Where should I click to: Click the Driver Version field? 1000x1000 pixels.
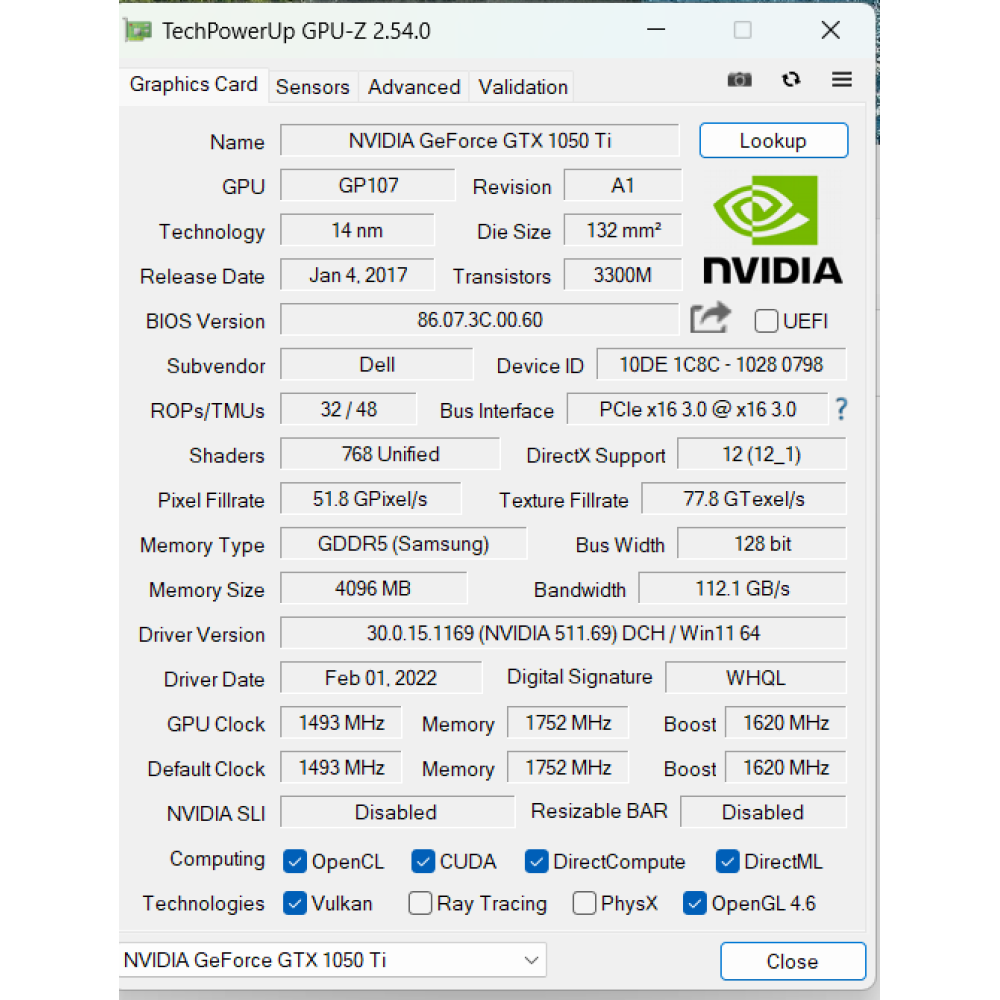pyautogui.click(x=563, y=633)
